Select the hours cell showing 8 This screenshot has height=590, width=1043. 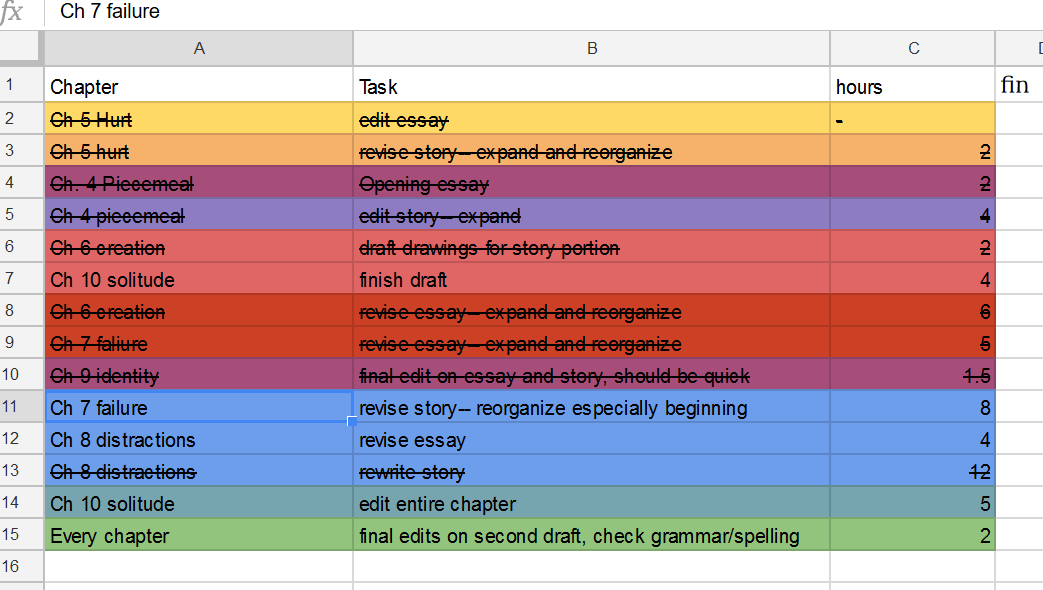point(912,408)
